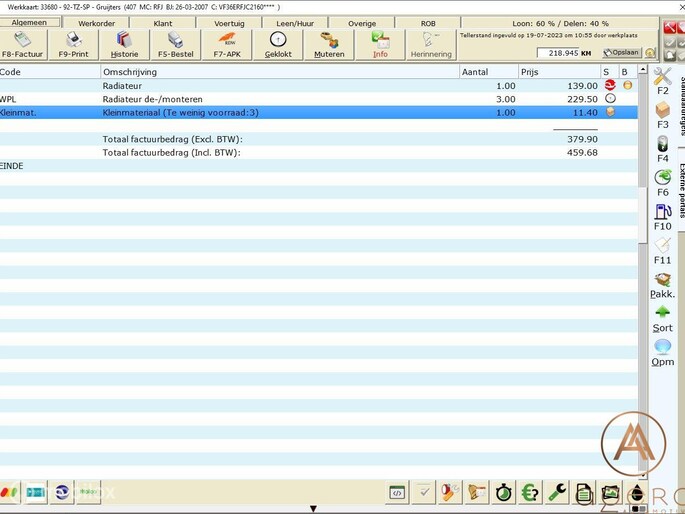
Task: Print the work order with F9-Print
Action: (x=74, y=44)
